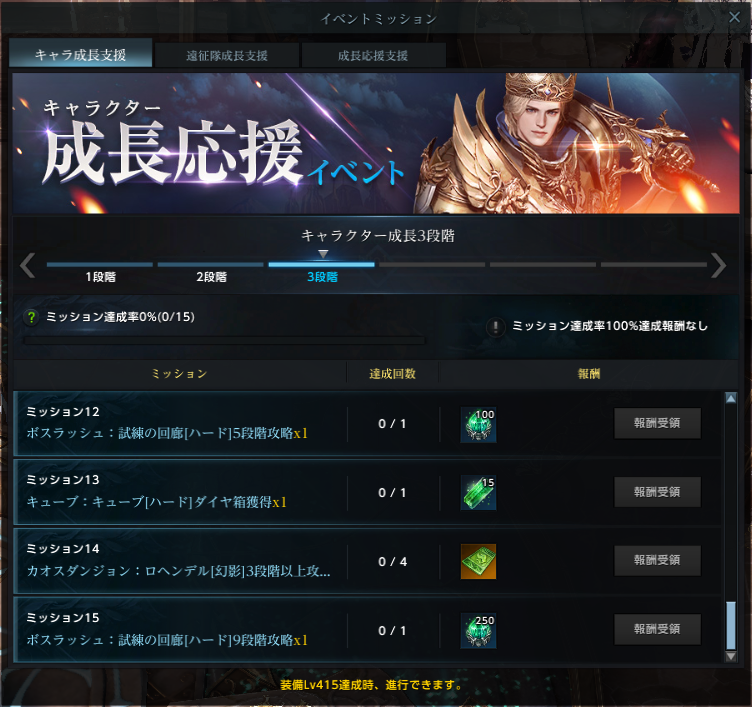This screenshot has width=752, height=707.
Task: Click the mission list scrollbar thumb
Action: click(731, 625)
